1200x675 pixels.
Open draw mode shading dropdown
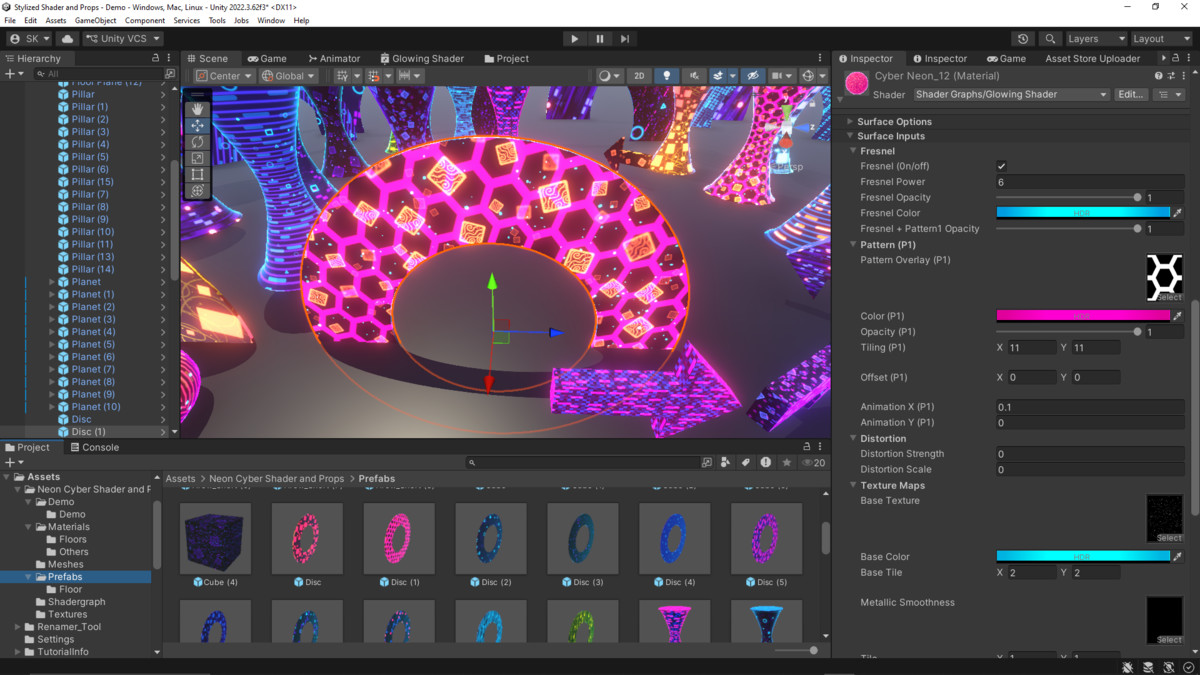pyautogui.click(x=609, y=76)
